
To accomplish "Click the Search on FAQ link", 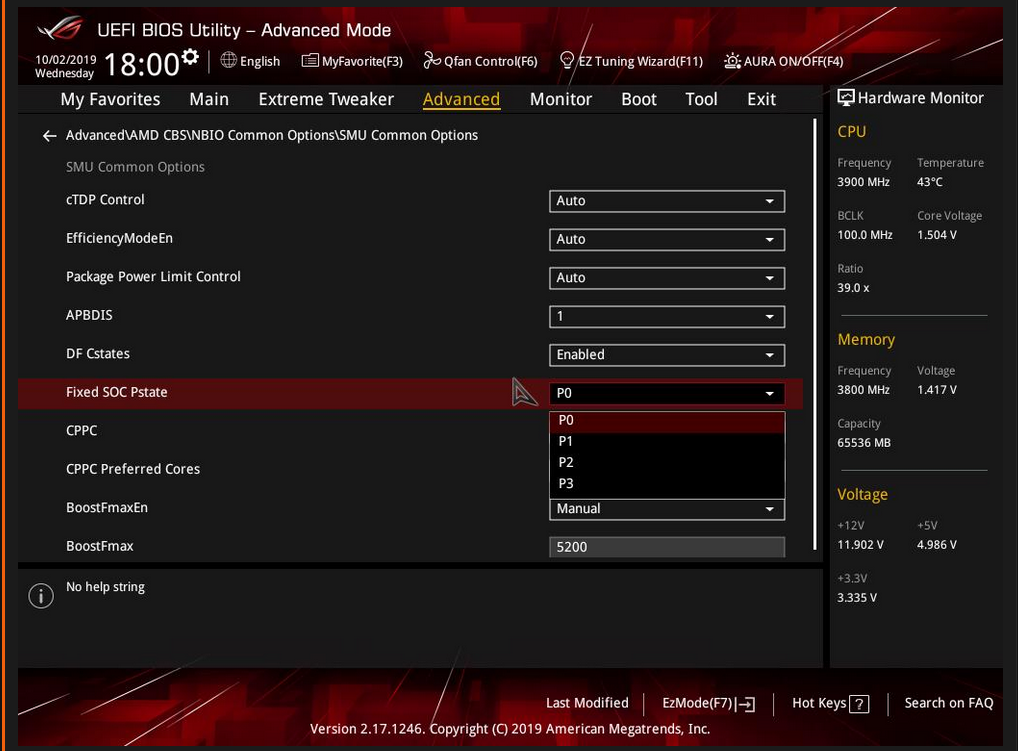I will [949, 703].
